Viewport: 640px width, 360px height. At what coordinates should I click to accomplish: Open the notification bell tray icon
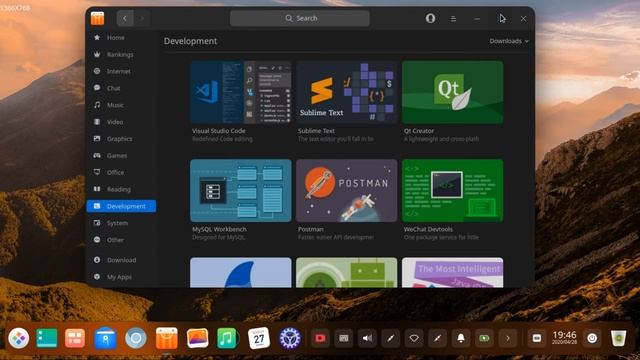point(461,338)
